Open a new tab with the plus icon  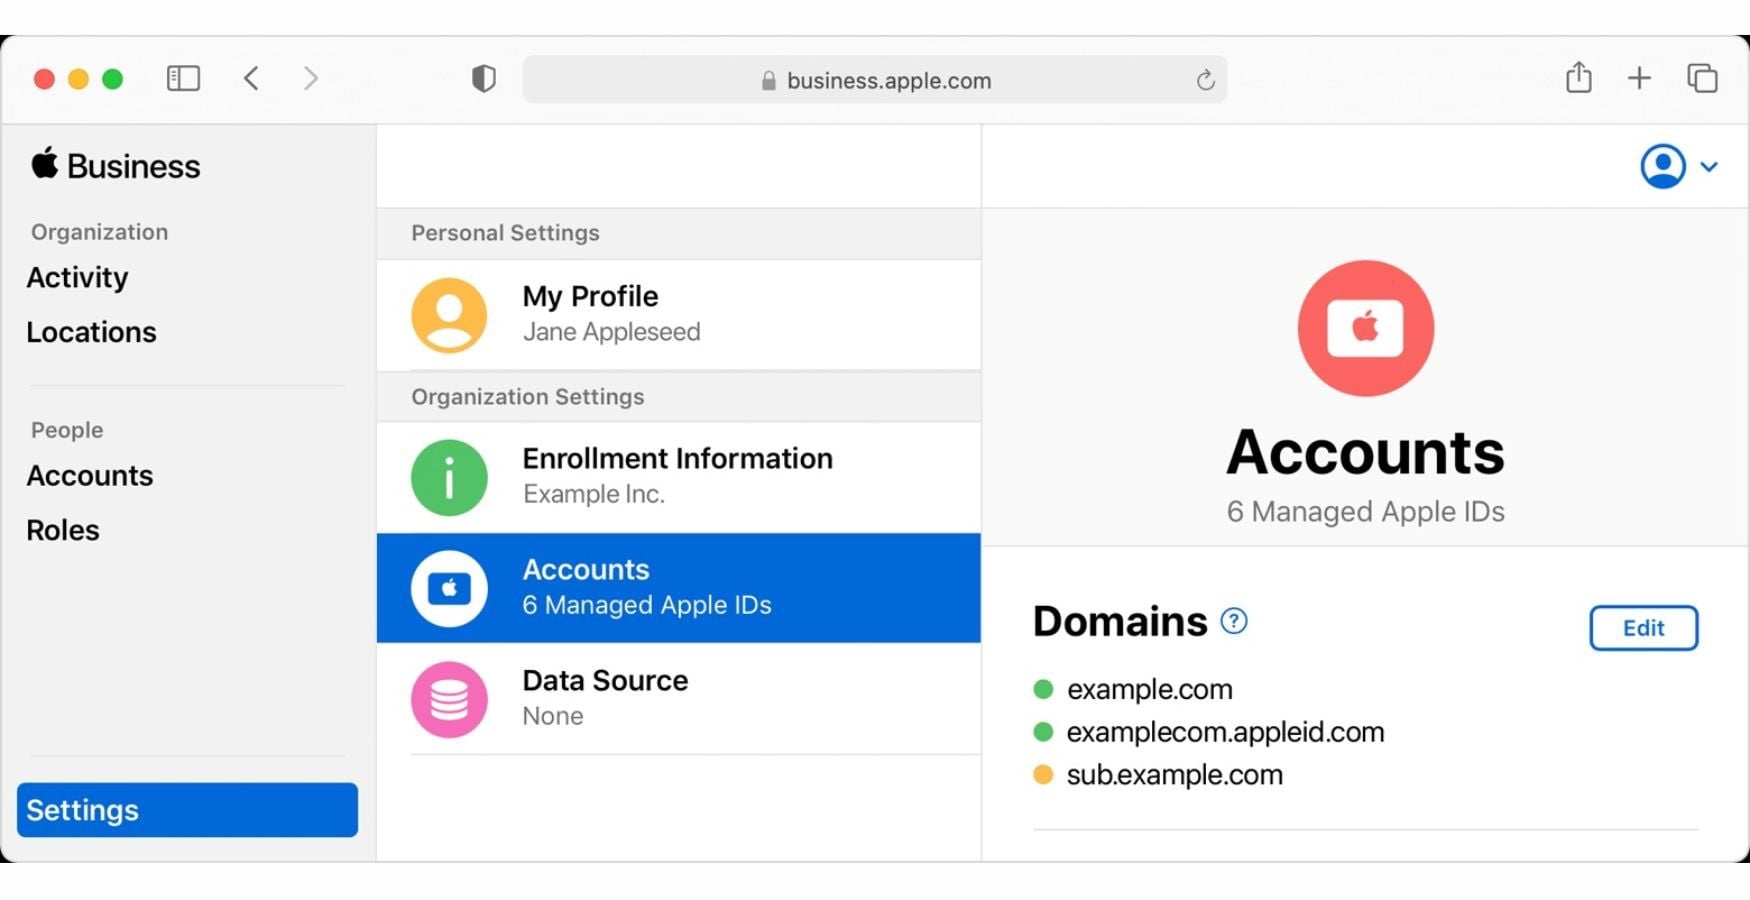1639,77
